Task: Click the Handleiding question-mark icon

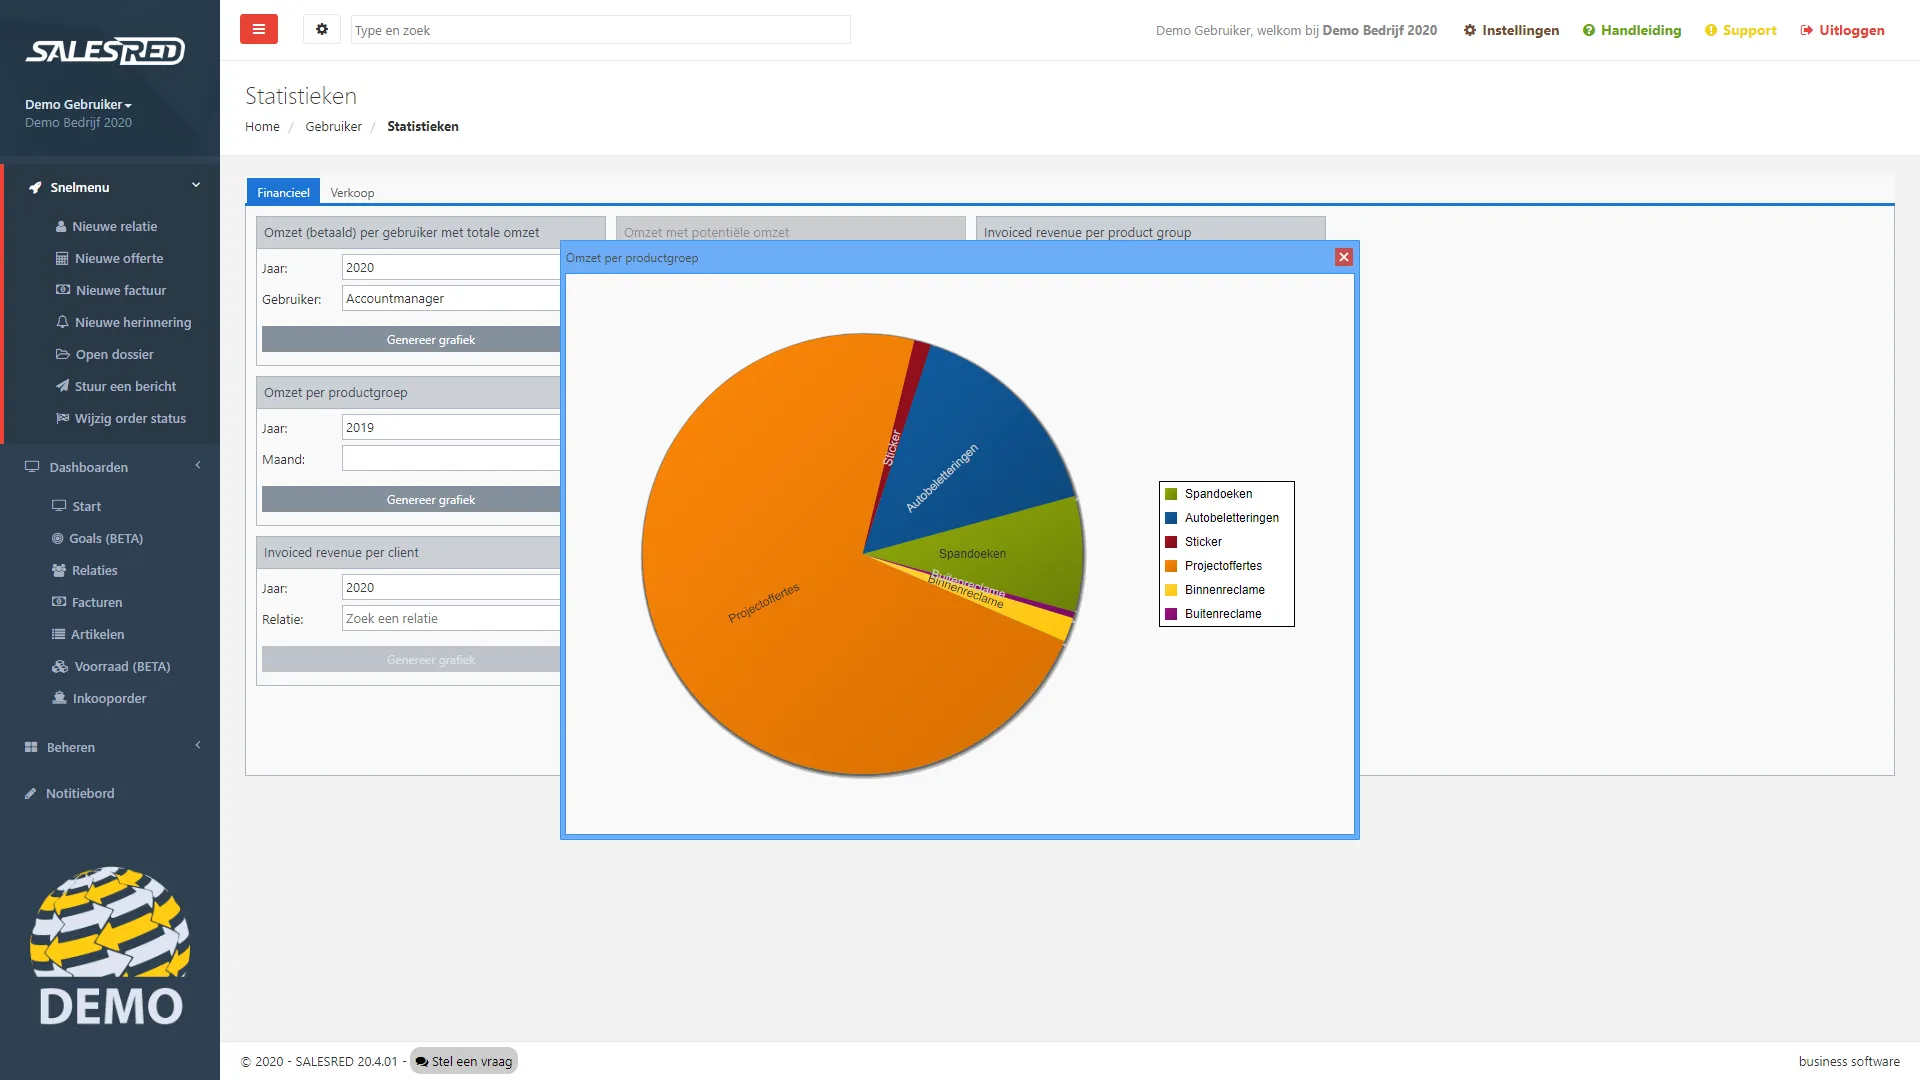Action: tap(1589, 30)
